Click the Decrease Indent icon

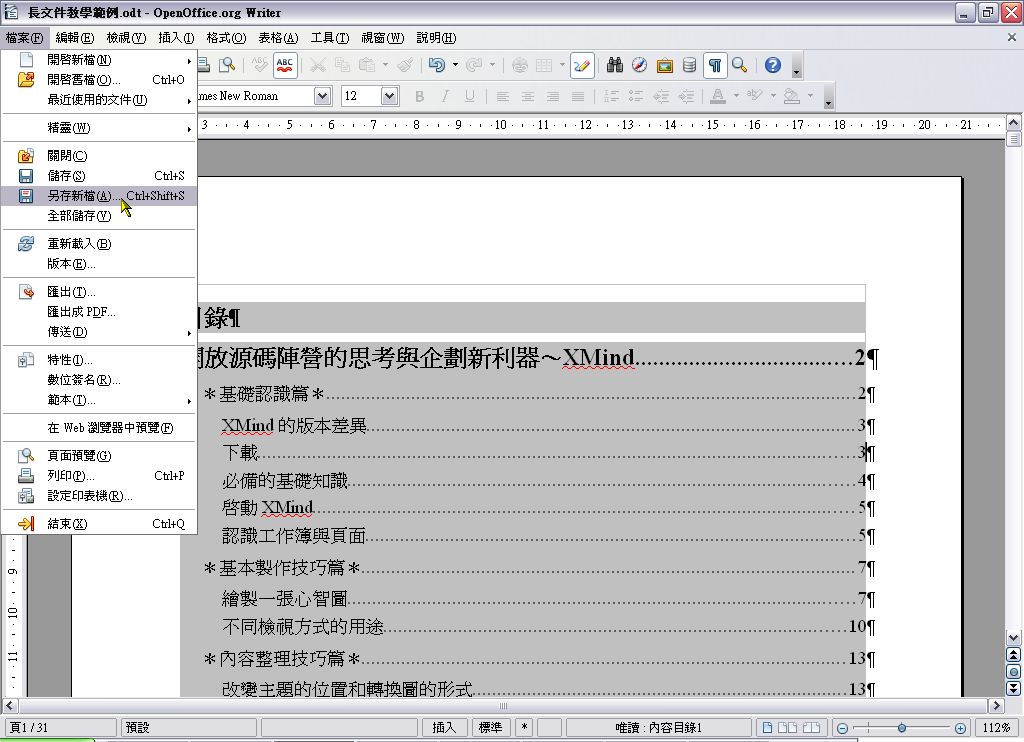point(661,97)
